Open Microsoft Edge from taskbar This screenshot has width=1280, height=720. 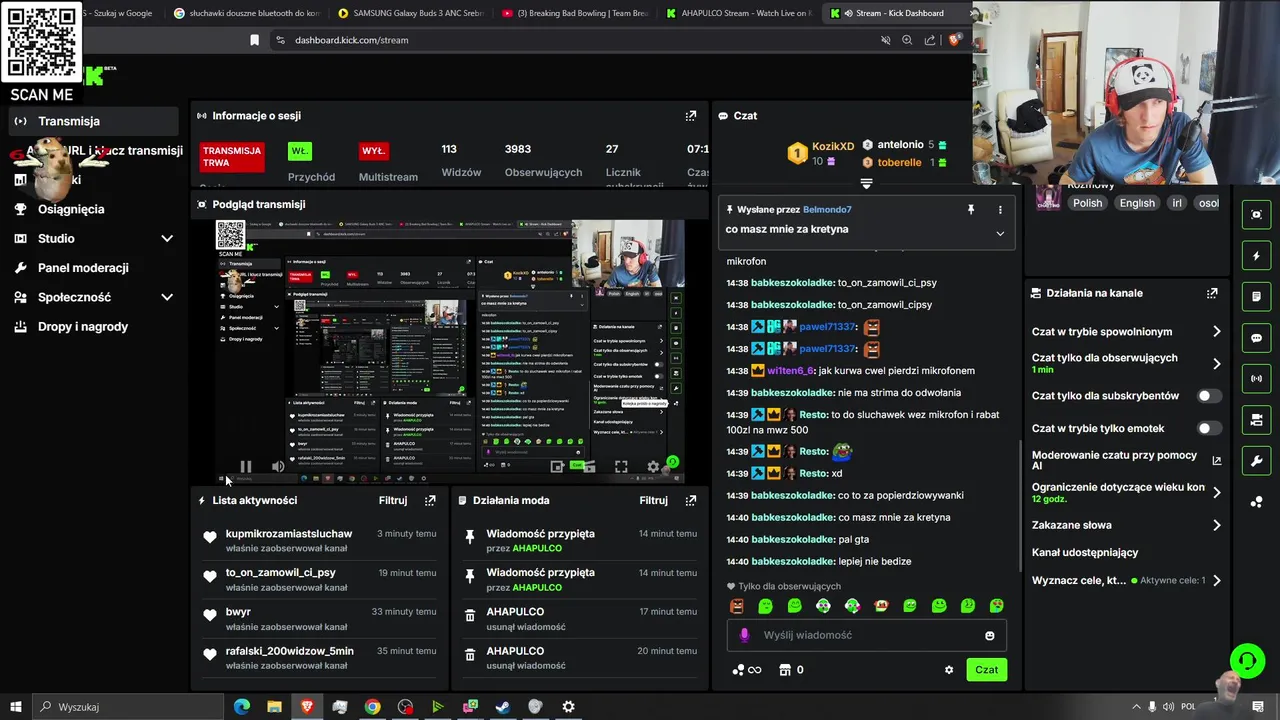241,707
